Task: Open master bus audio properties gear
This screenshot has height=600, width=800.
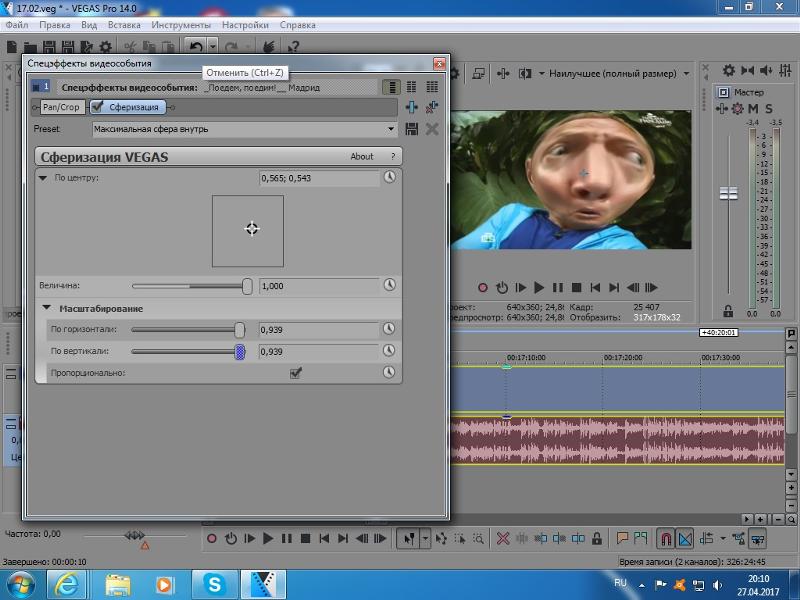Action: (x=729, y=70)
